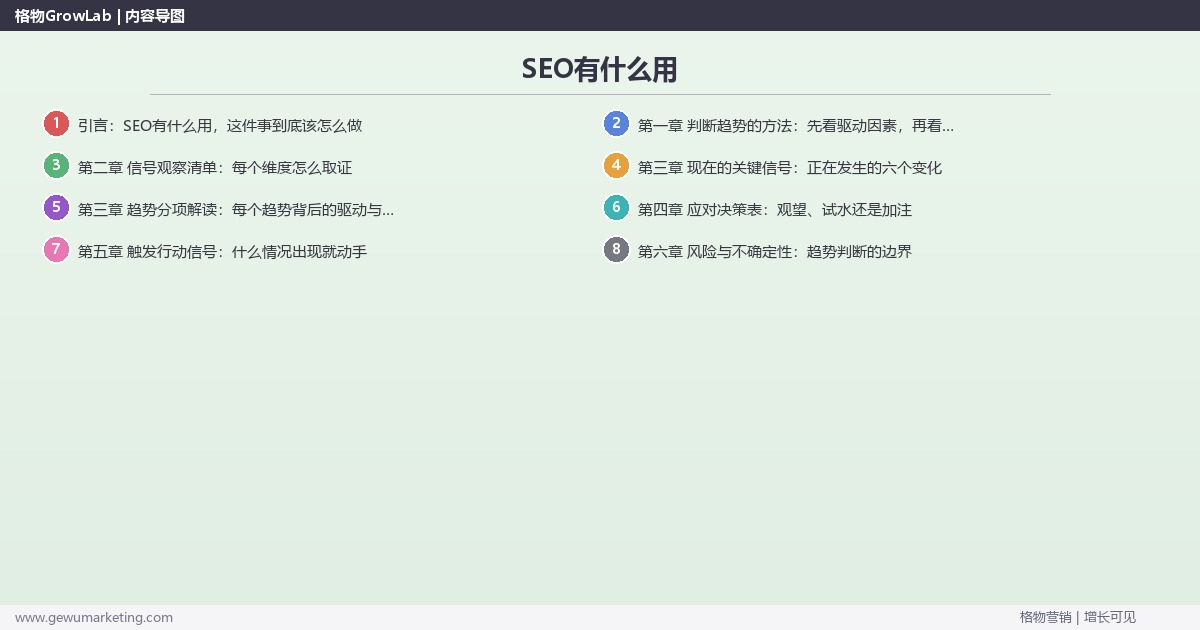This screenshot has width=1200, height=630.
Task: Open 第二章 信号观察清单 entry
Action: point(215,168)
